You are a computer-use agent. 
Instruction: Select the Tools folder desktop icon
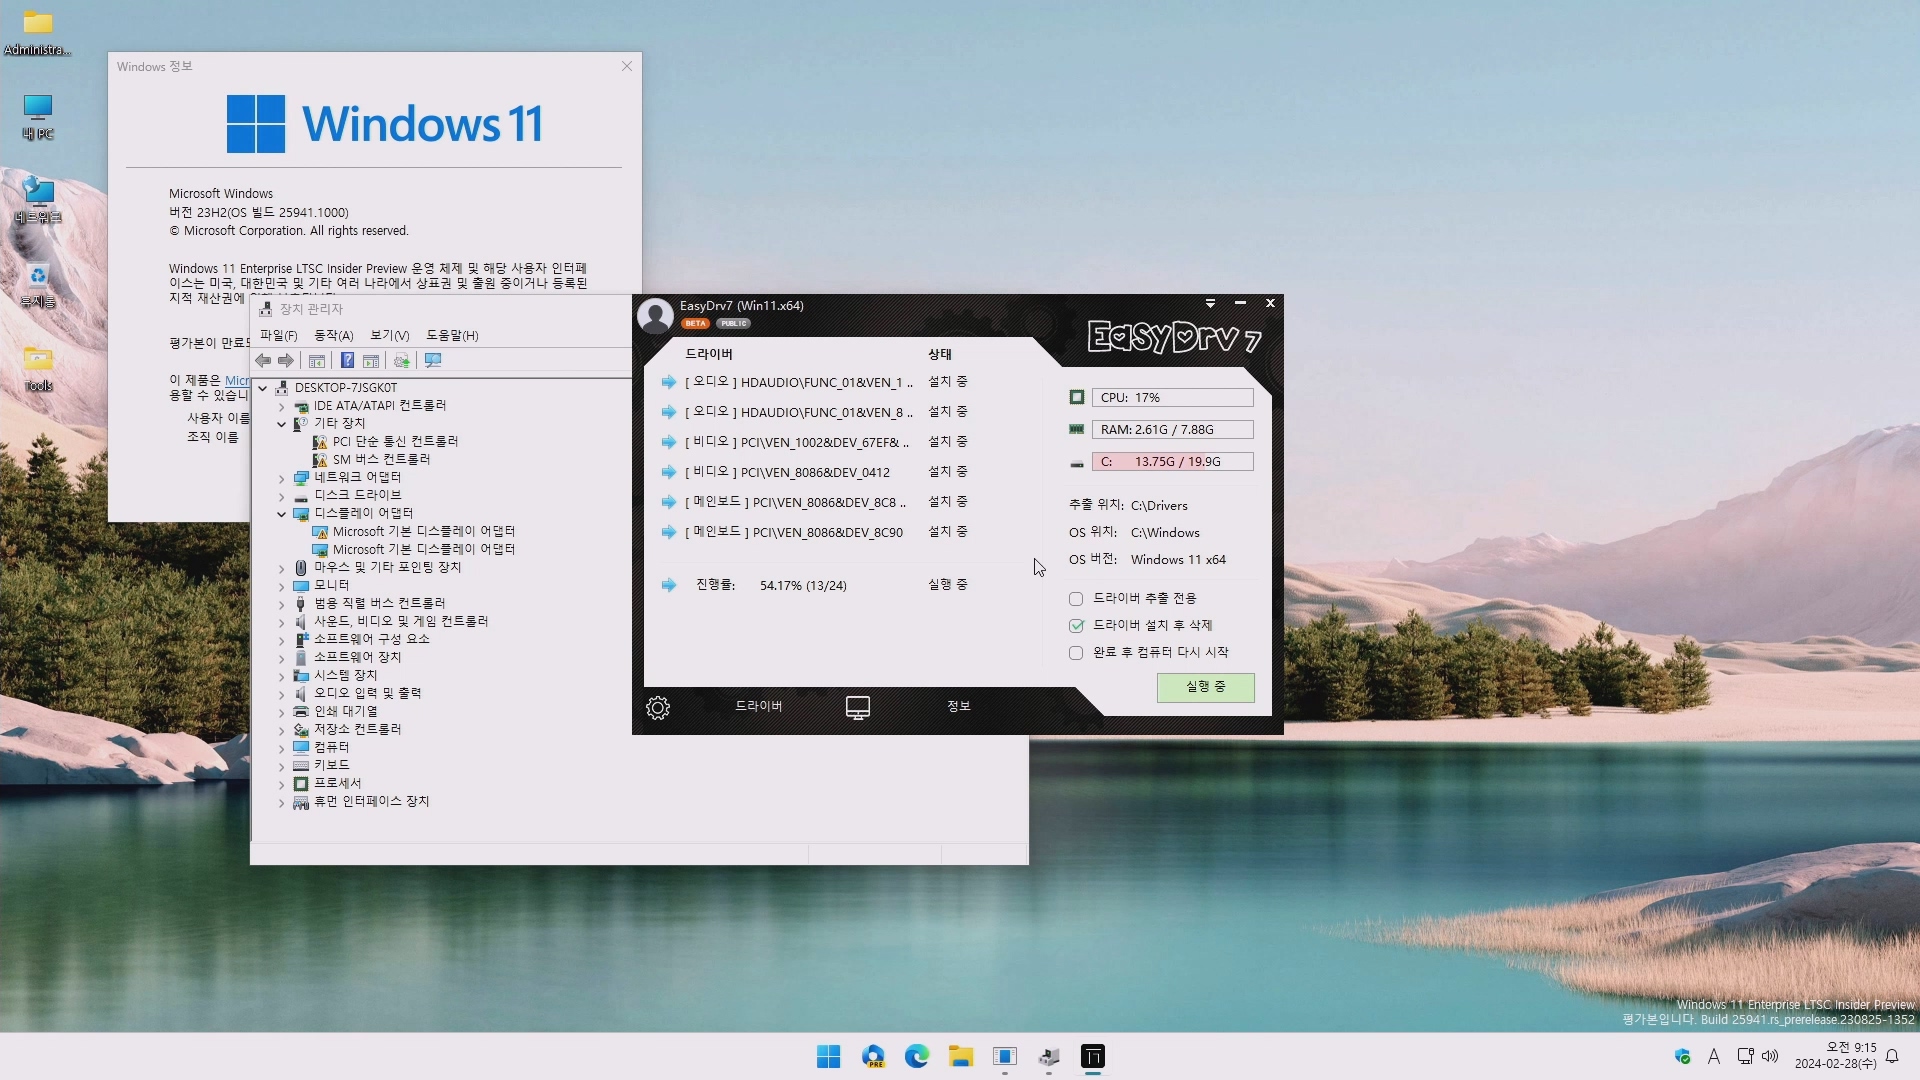(38, 368)
